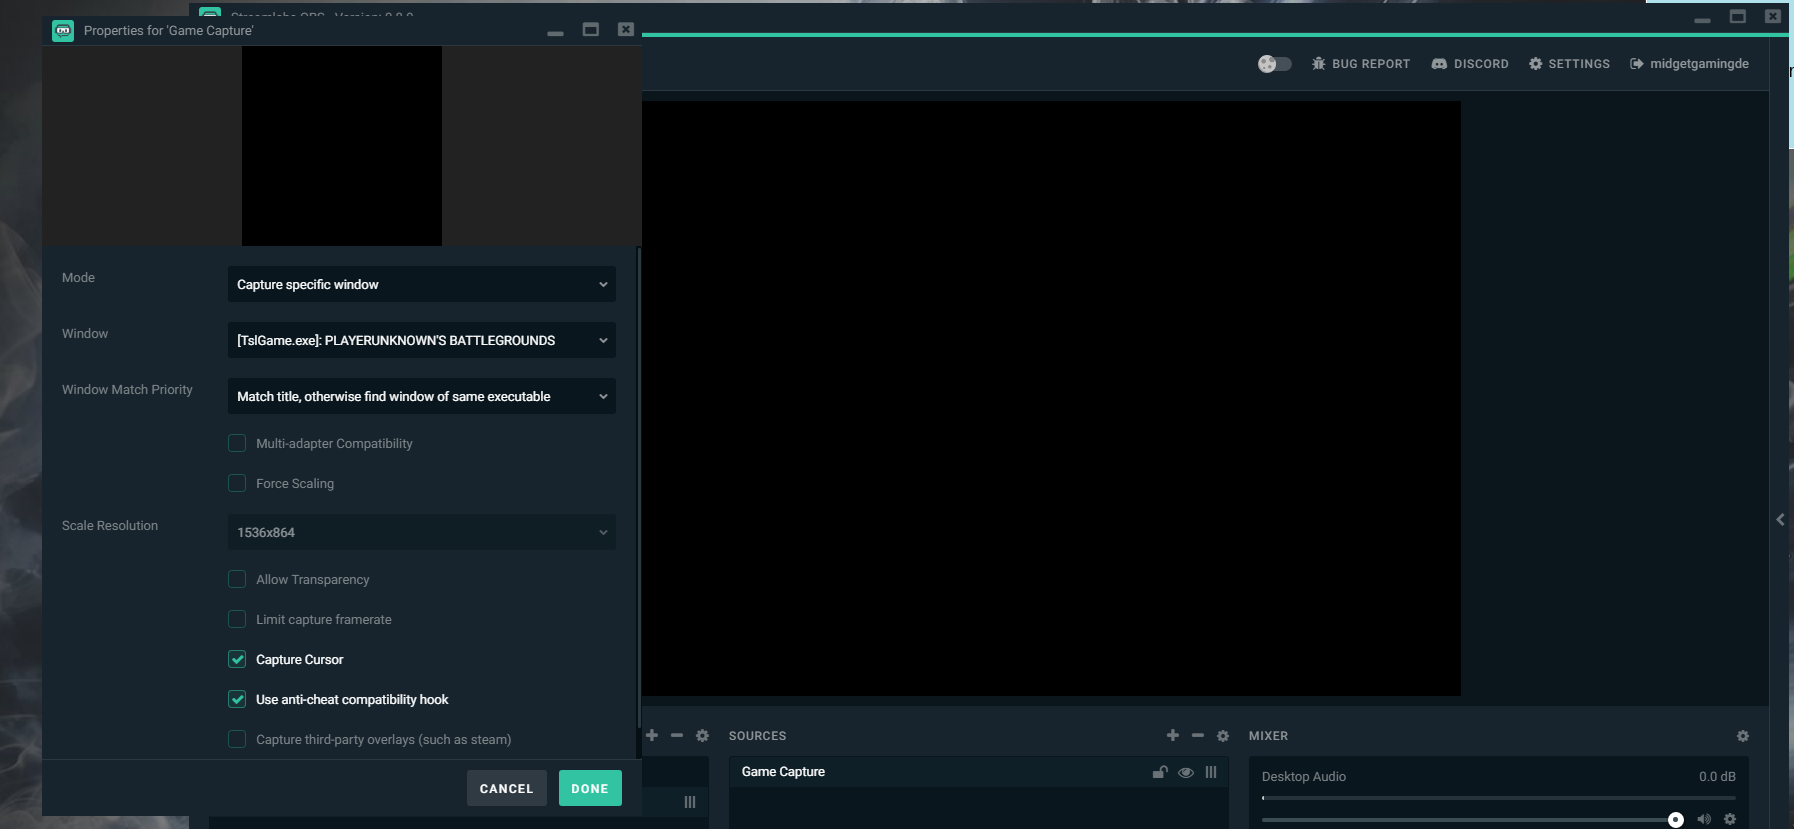1794x829 pixels.
Task: Open the Mode dropdown
Action: (x=421, y=284)
